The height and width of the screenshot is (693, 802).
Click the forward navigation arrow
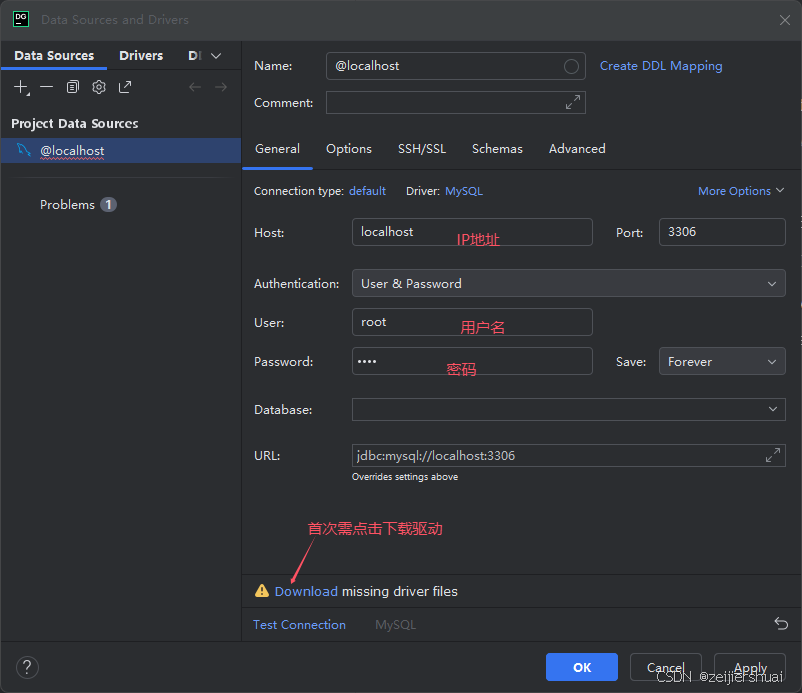click(x=221, y=87)
